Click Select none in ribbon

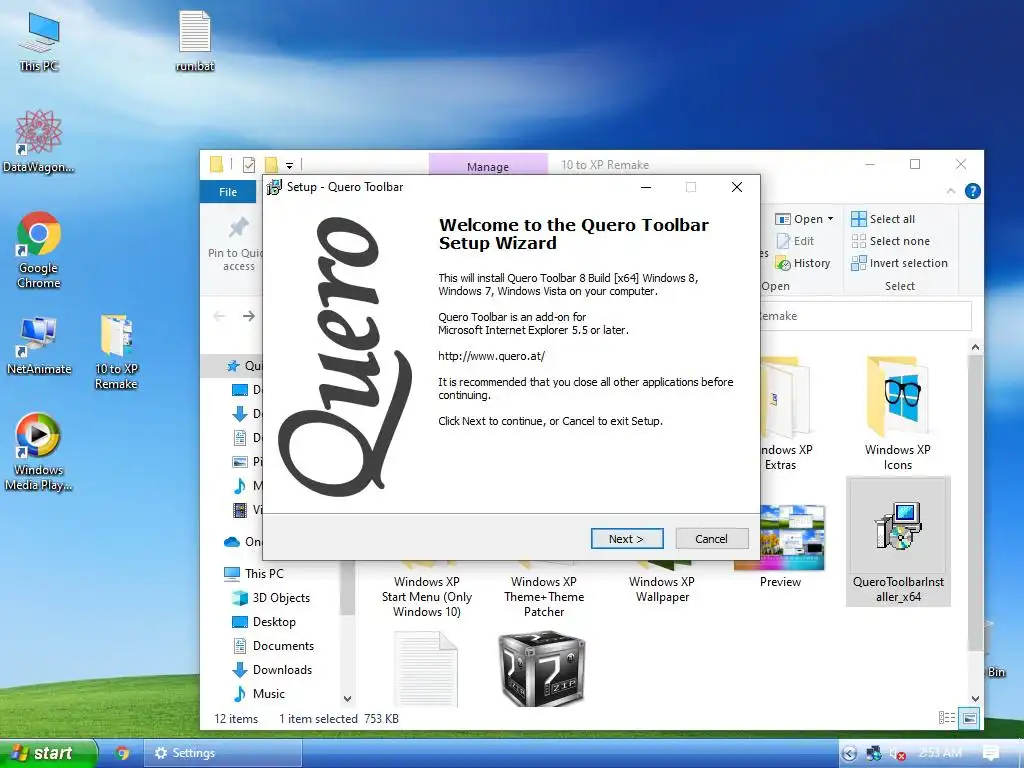[891, 241]
